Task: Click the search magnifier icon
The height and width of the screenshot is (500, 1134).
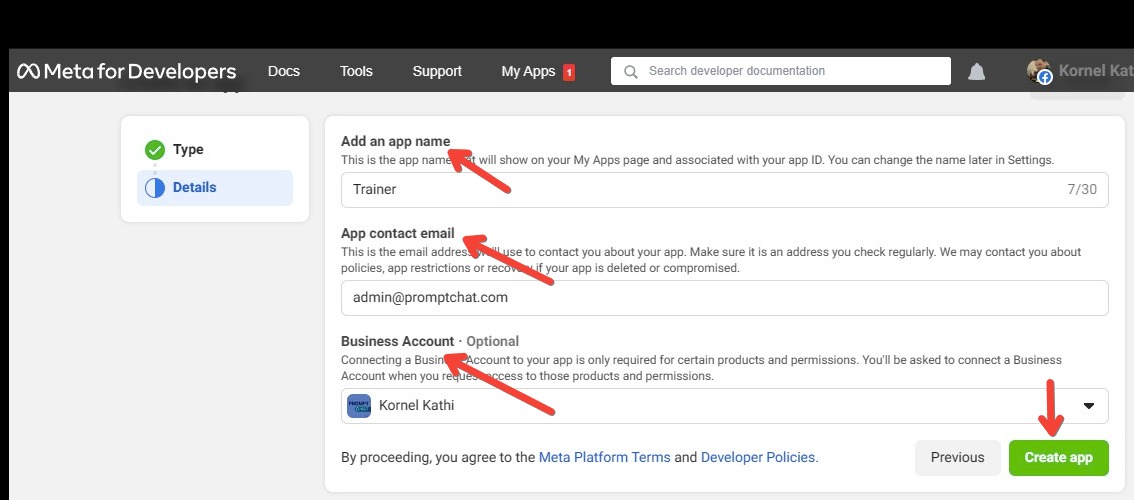Action: coord(630,71)
